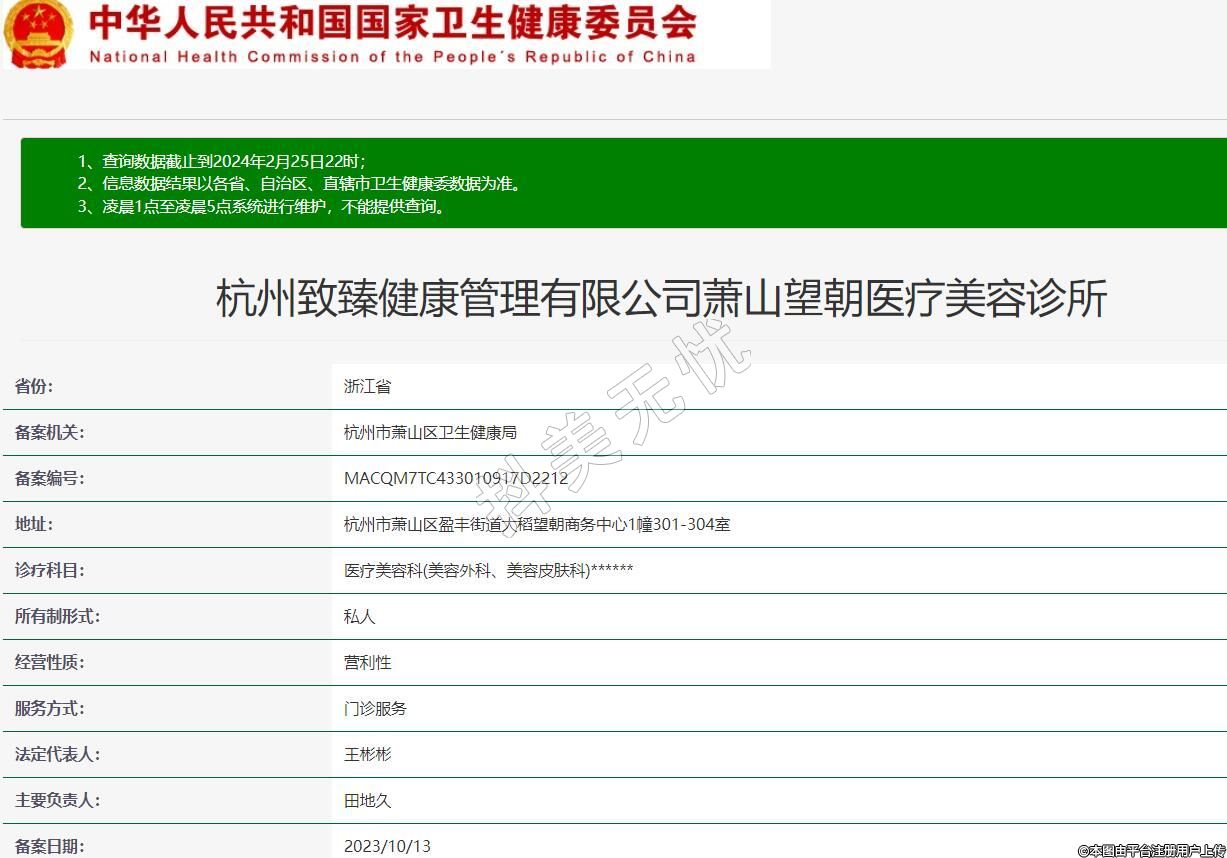Click the clinic name heading
The height and width of the screenshot is (858, 1227).
[x=661, y=299]
